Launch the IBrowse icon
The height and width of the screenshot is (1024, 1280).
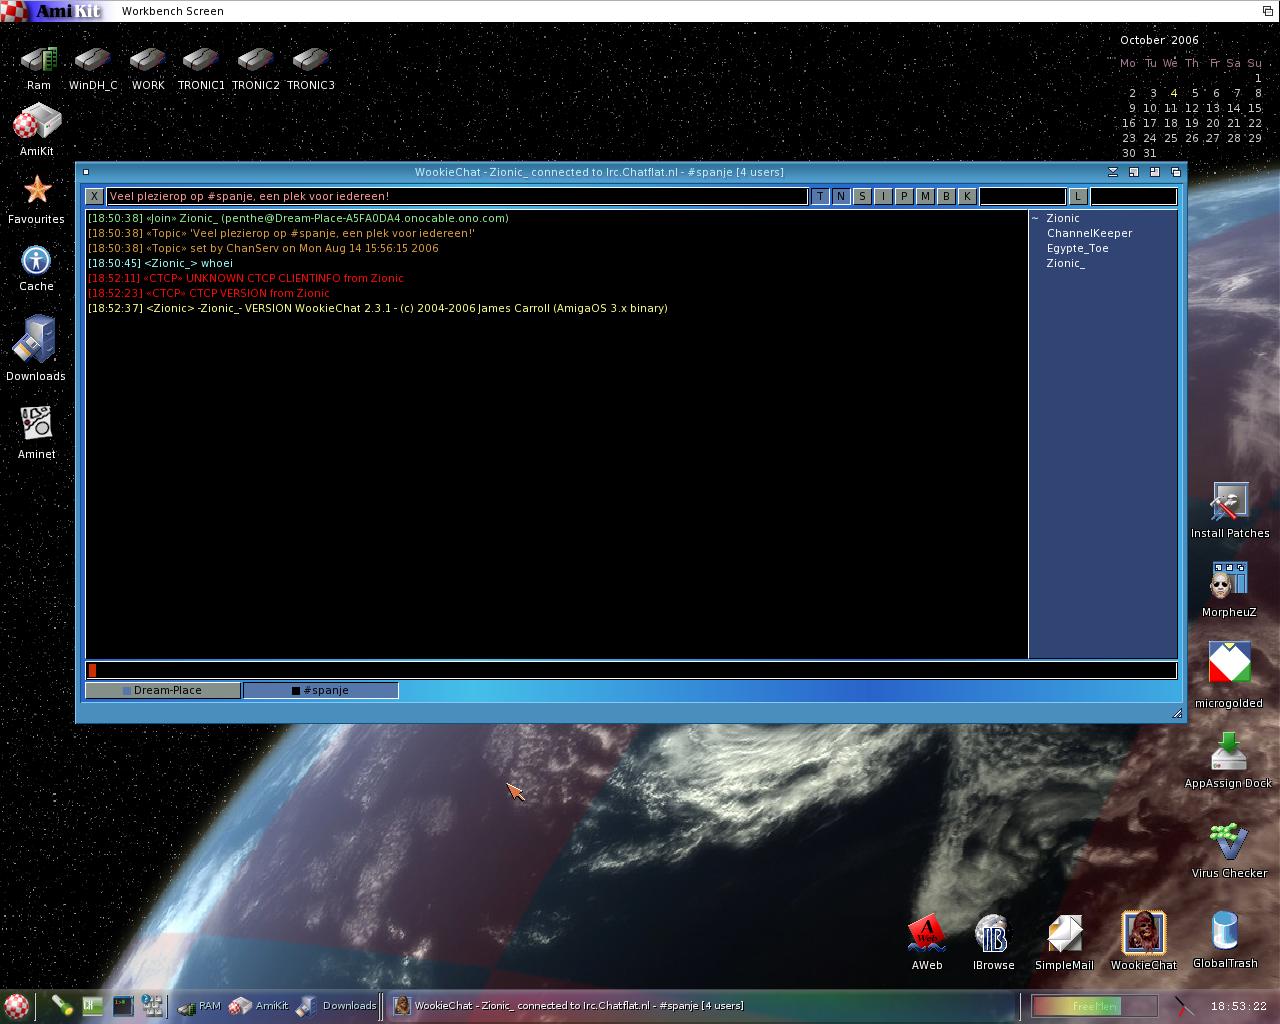click(993, 941)
